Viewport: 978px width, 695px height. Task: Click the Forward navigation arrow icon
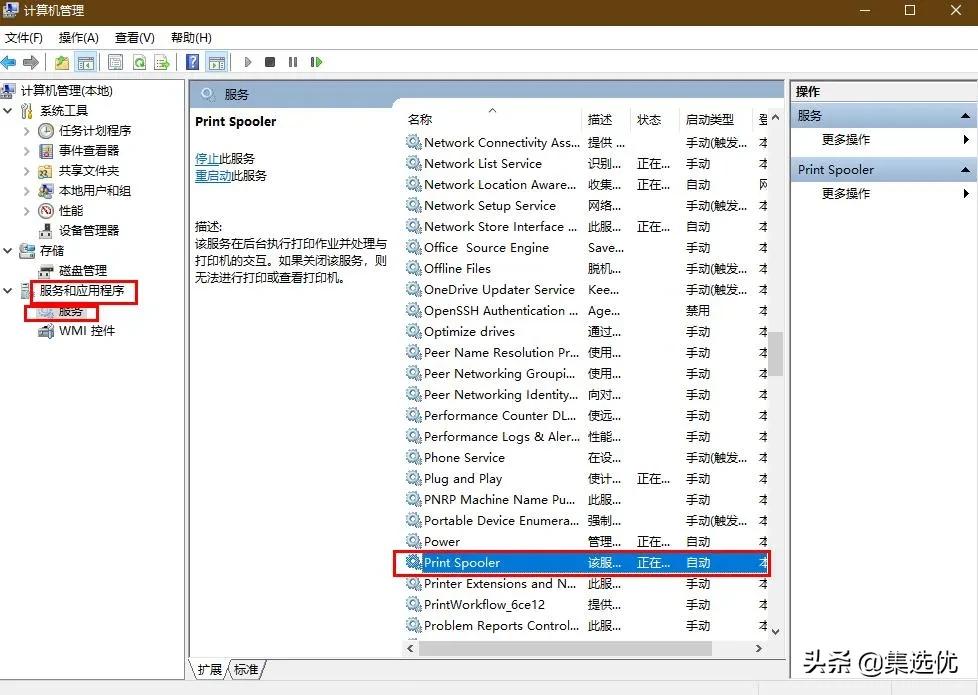[31, 62]
